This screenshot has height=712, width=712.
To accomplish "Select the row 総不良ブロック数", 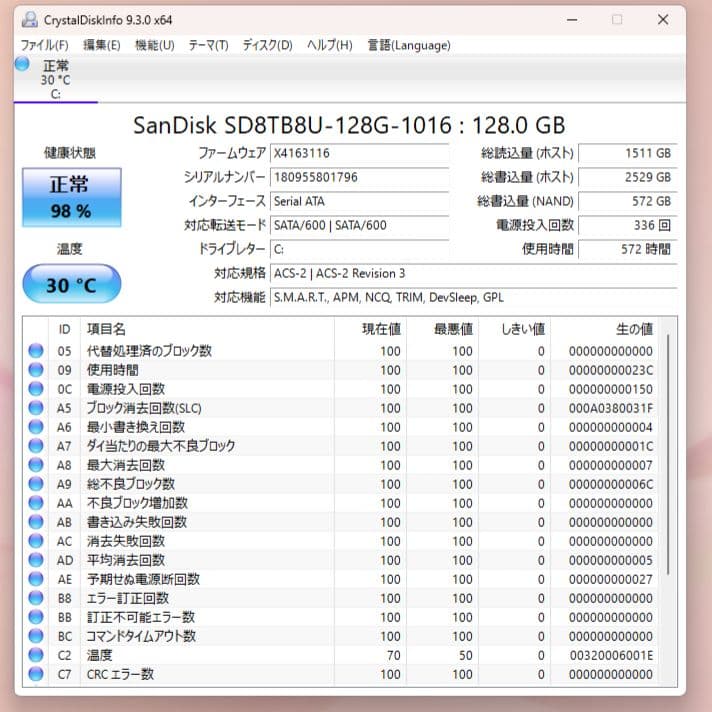I will coord(341,484).
